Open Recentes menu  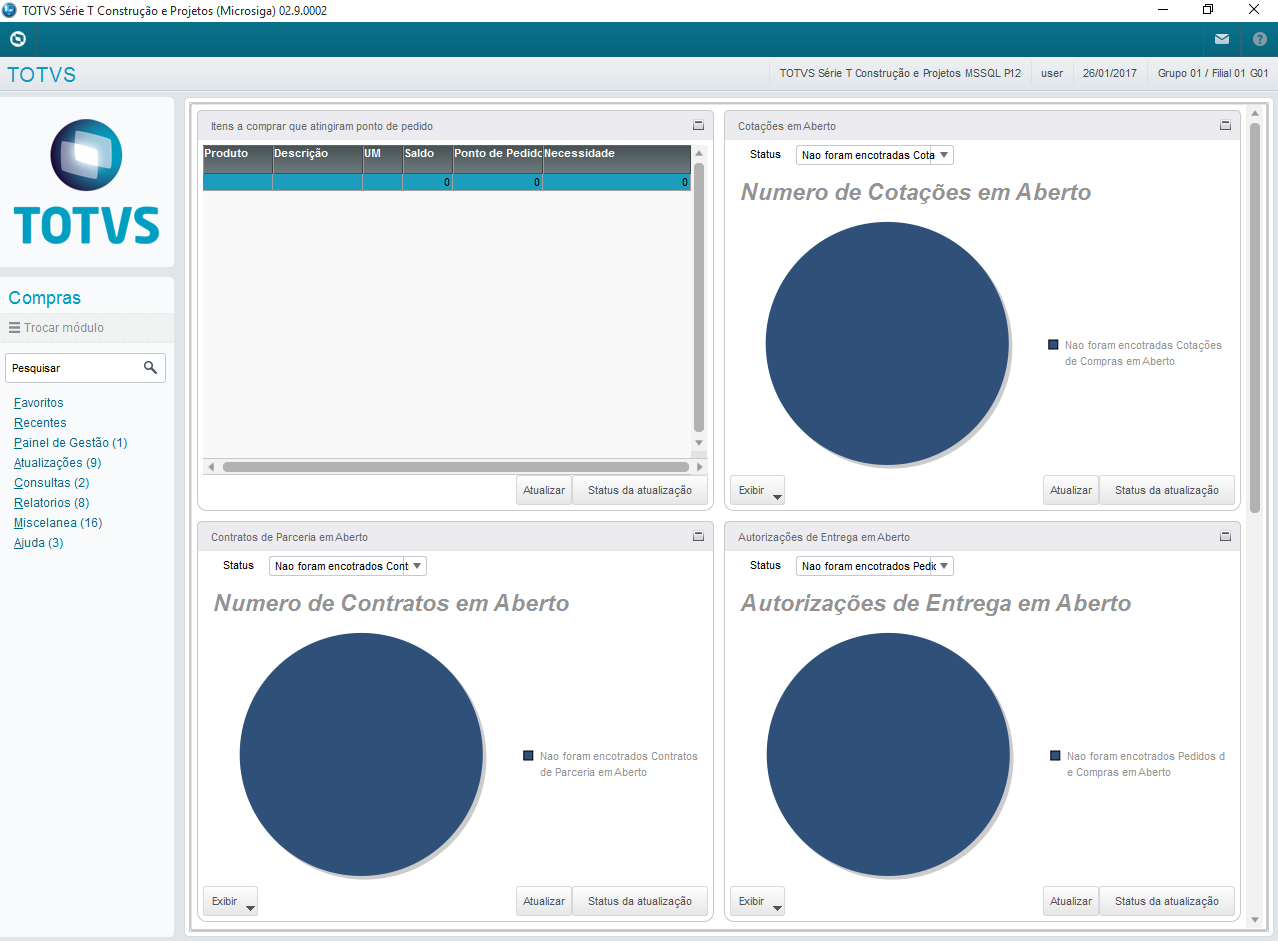40,423
